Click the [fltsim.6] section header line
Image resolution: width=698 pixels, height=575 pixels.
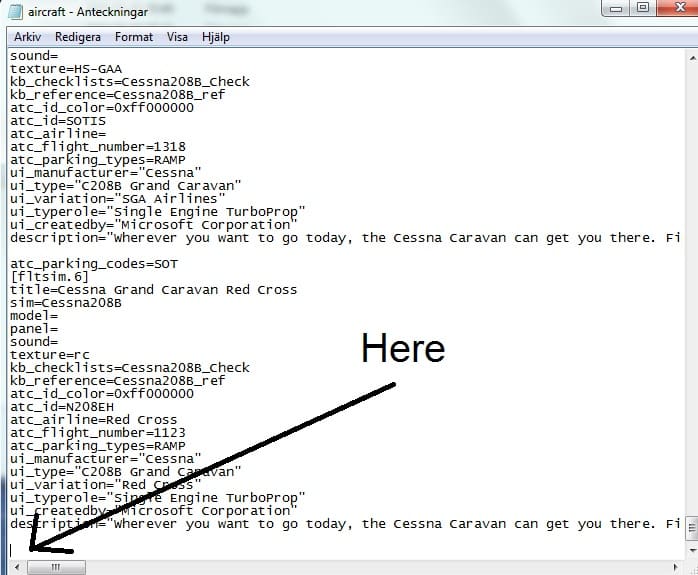tap(49, 277)
